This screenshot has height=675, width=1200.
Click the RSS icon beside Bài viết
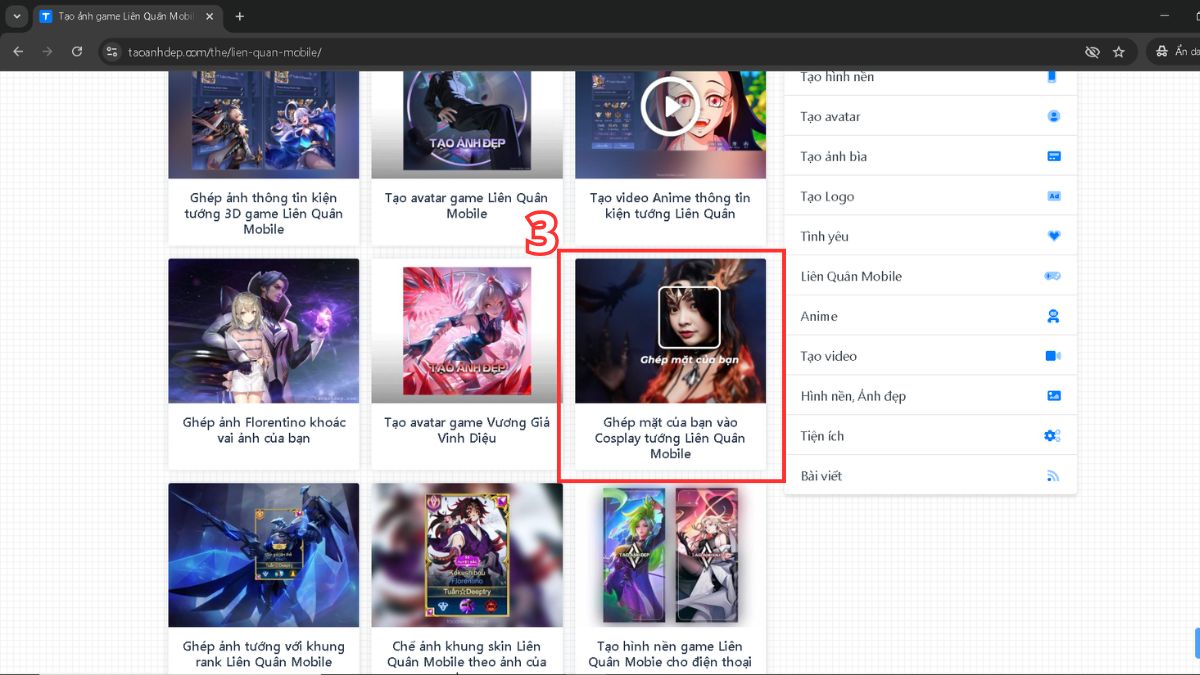coord(1053,476)
